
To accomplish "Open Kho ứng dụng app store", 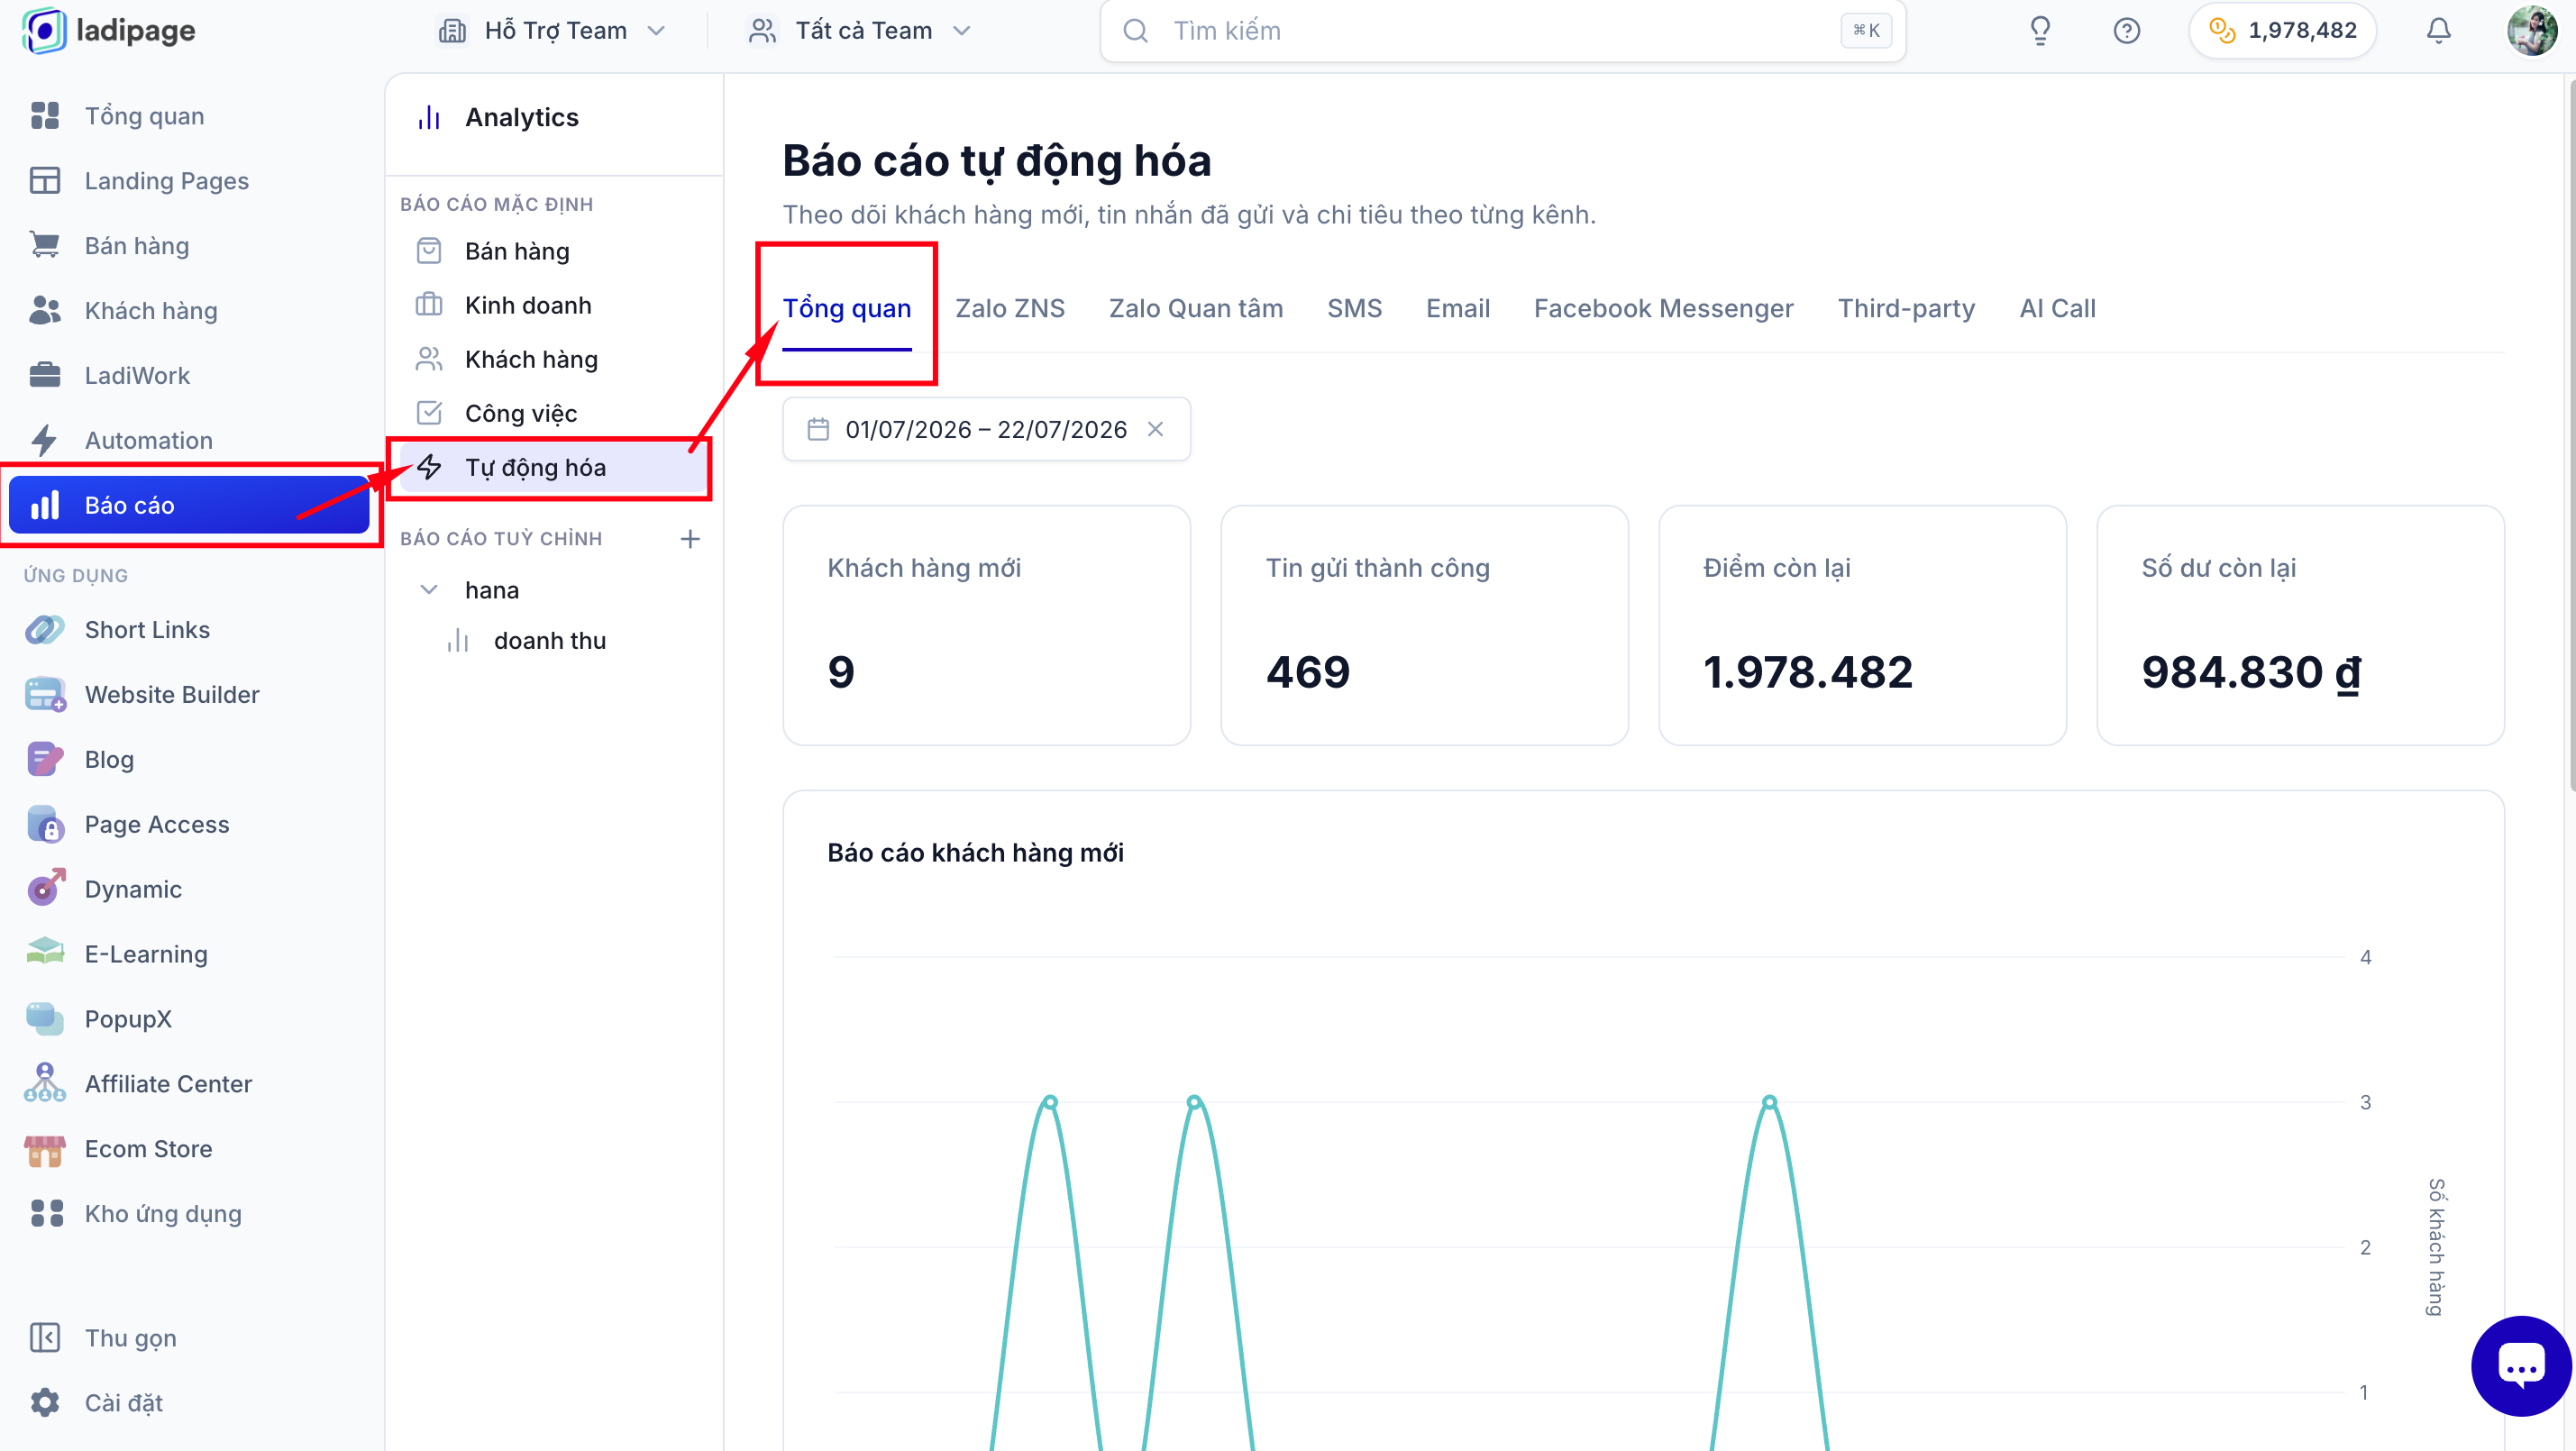I will pyautogui.click(x=190, y=1214).
